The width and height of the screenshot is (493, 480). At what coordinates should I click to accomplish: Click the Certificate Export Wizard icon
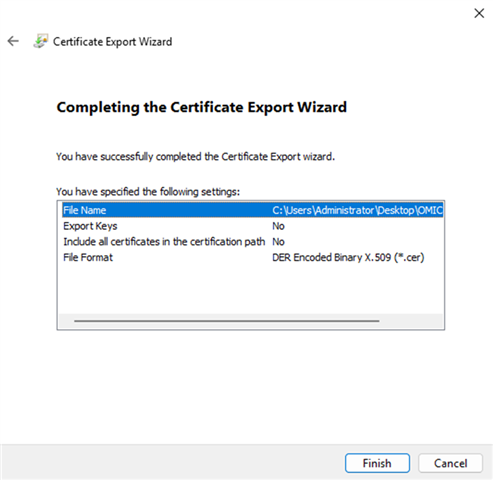41,41
